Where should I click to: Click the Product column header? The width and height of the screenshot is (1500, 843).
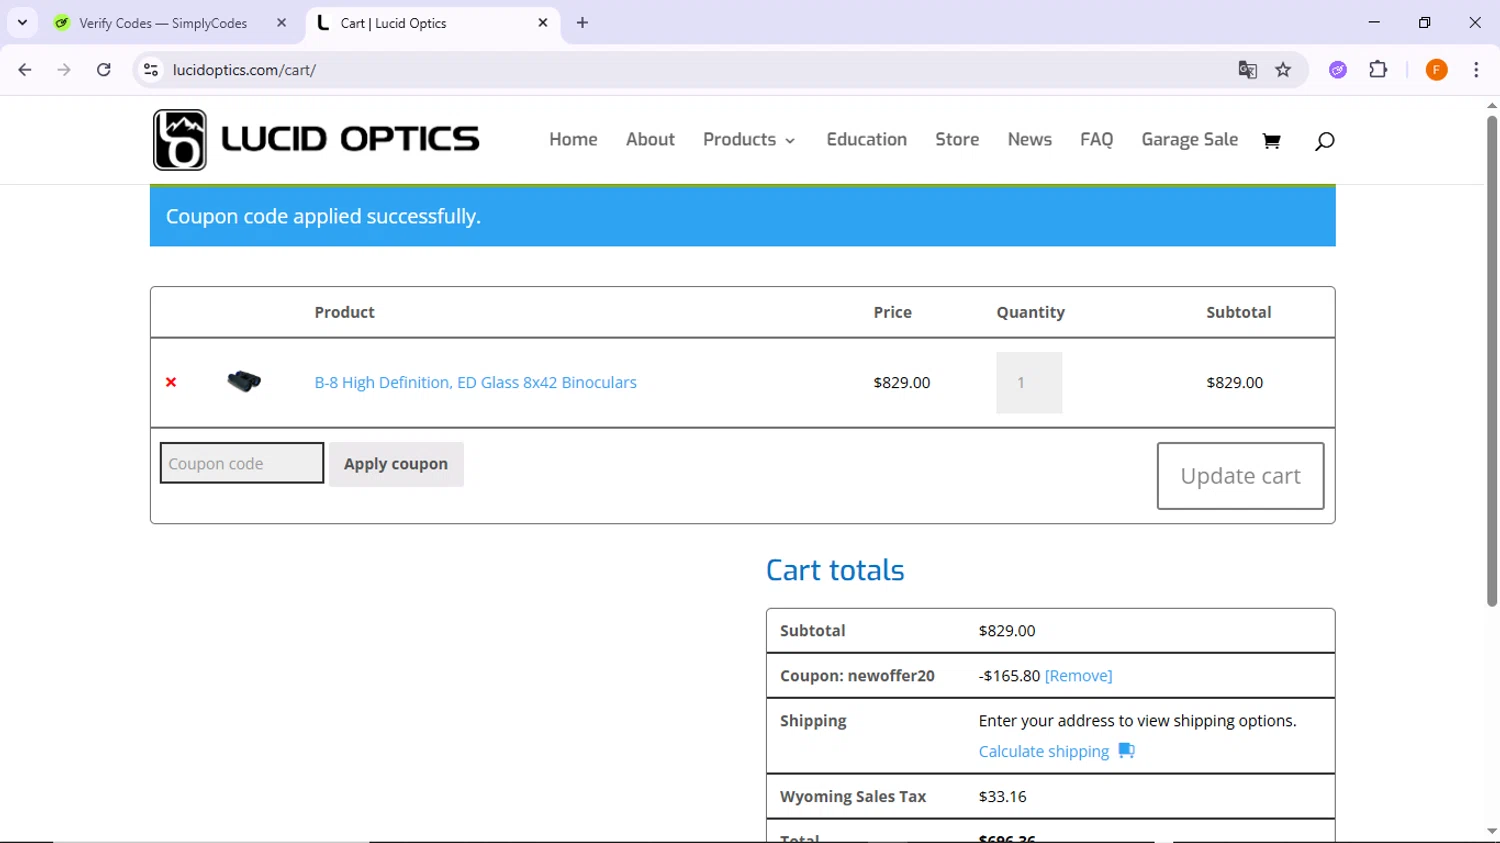tap(344, 312)
